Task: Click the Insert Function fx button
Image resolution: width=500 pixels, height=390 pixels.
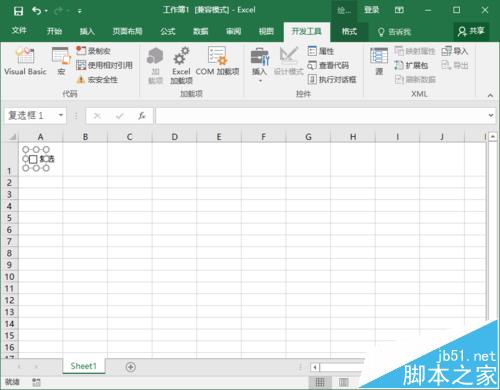Action: [142, 116]
